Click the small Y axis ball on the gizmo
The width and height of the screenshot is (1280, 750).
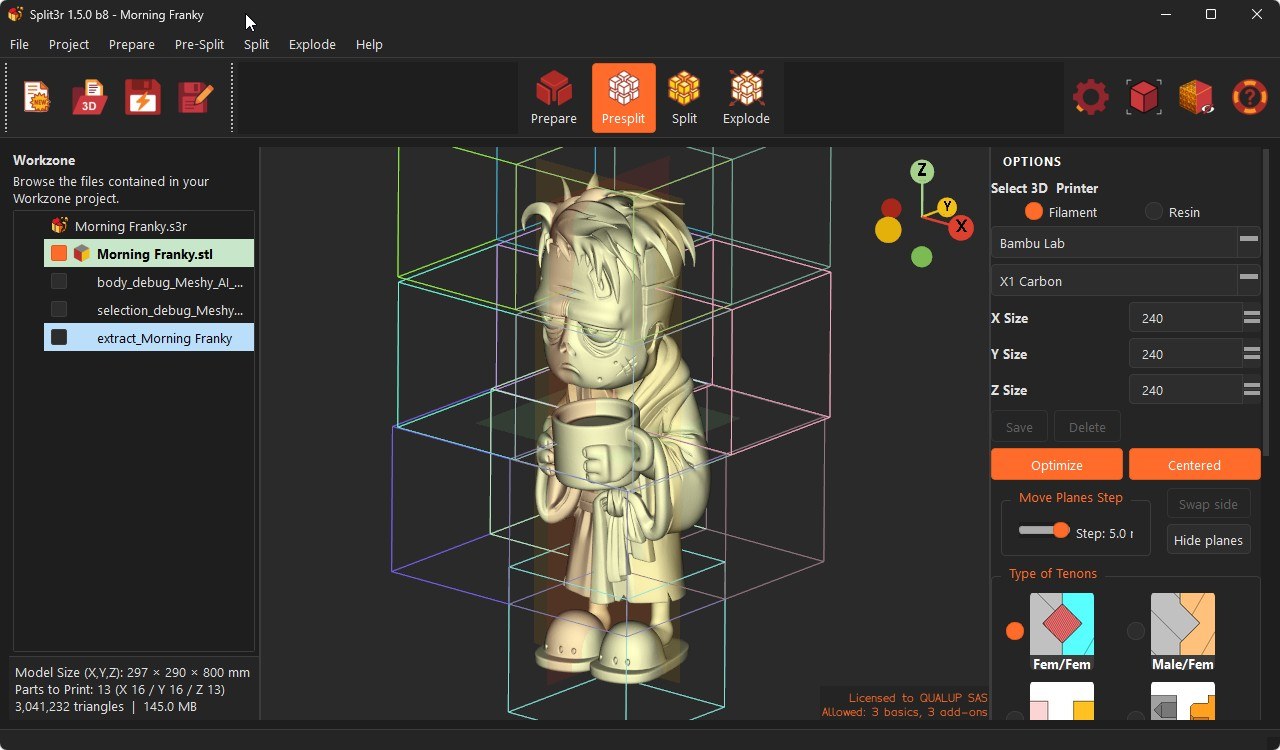(947, 207)
